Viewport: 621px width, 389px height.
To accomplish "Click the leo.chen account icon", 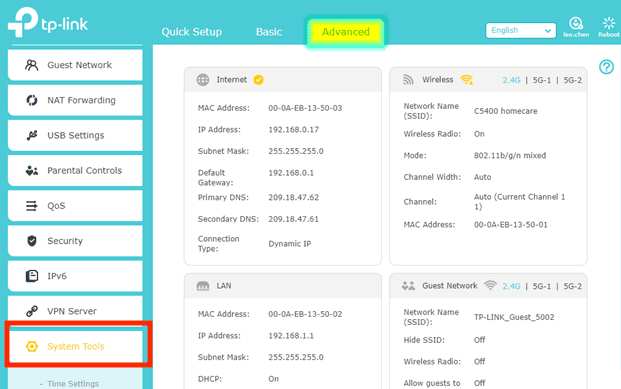I will [576, 24].
